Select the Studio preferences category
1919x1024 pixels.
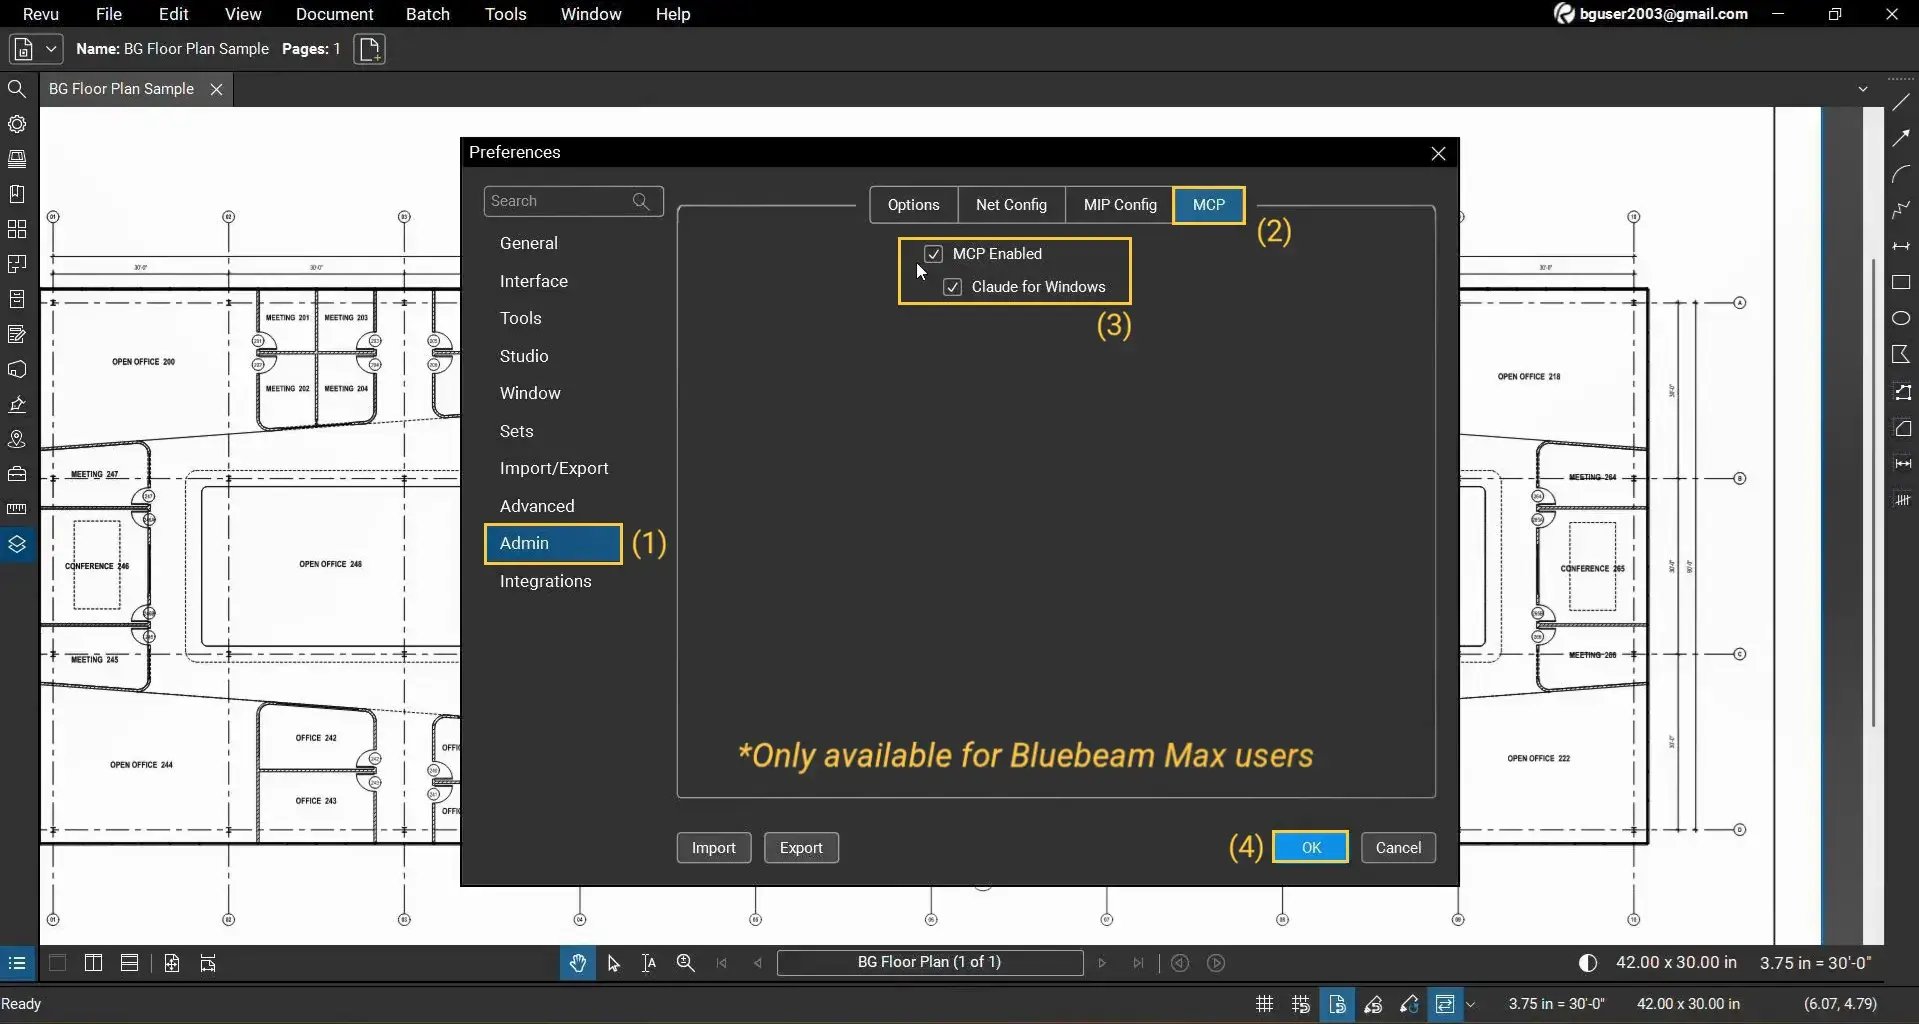click(524, 356)
